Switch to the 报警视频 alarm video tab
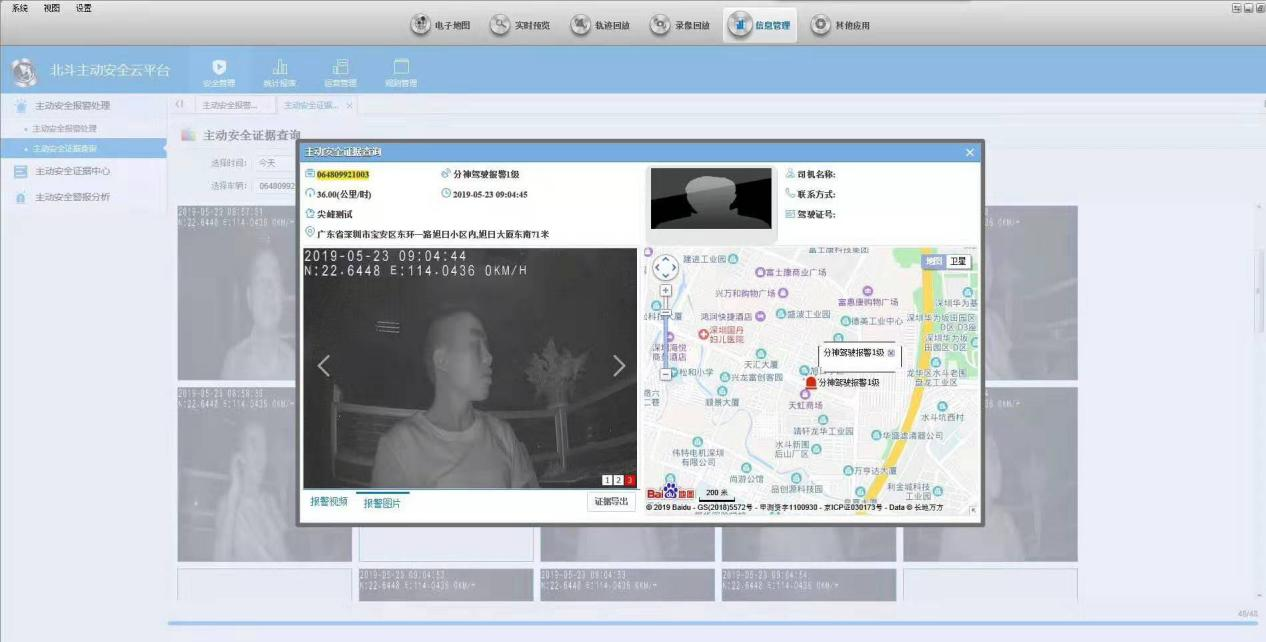The height and width of the screenshot is (642, 1266). [x=328, y=501]
